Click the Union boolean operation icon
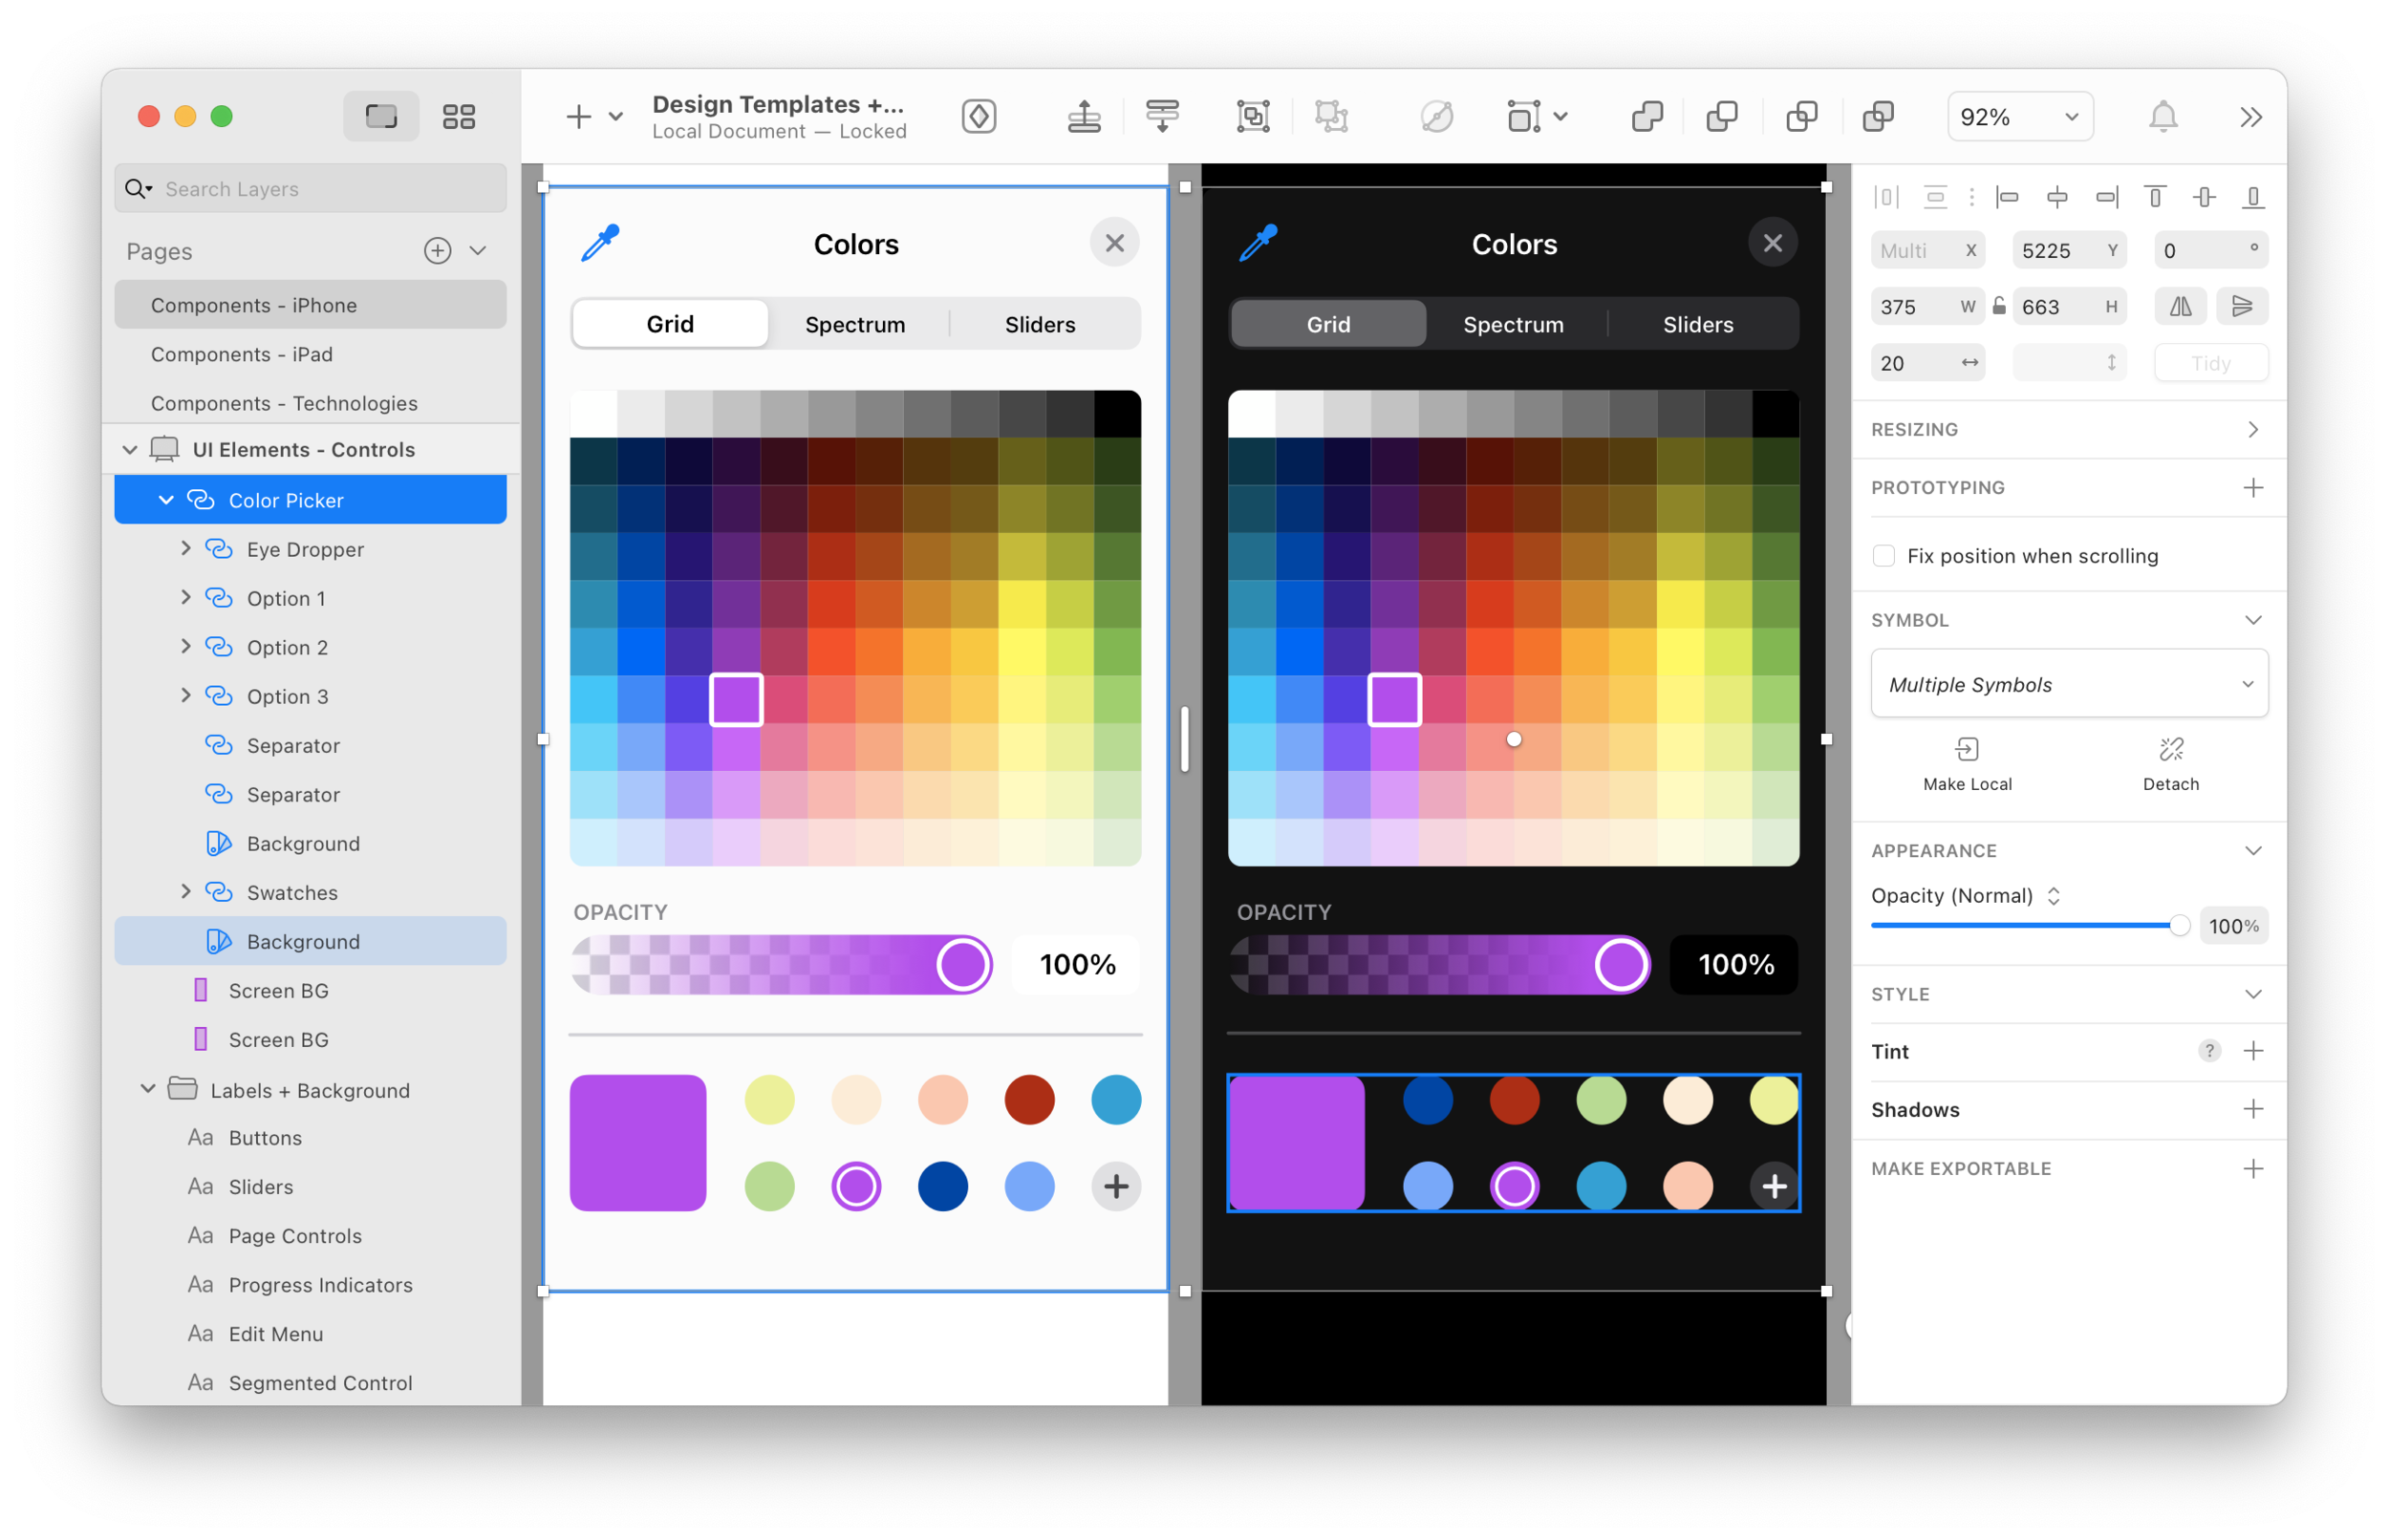Viewport: 2389px width, 1540px height. coord(1647,117)
